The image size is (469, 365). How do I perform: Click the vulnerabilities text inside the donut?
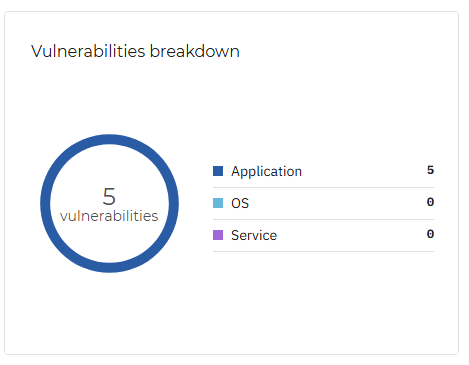coord(109,216)
